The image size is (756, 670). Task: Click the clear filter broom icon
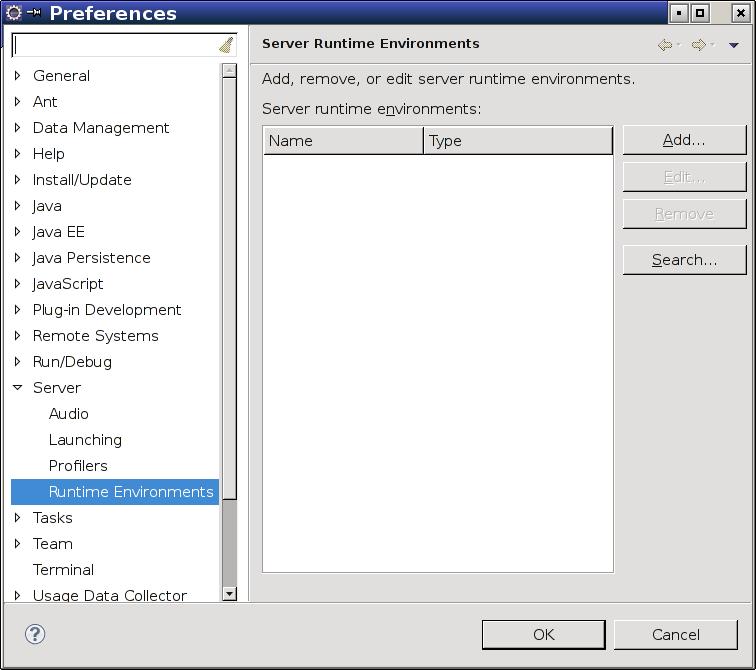(x=226, y=45)
